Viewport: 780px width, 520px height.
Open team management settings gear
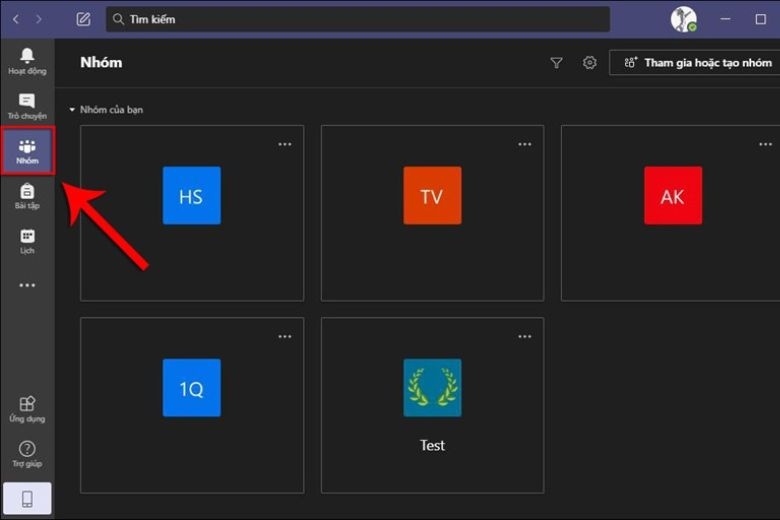point(589,63)
